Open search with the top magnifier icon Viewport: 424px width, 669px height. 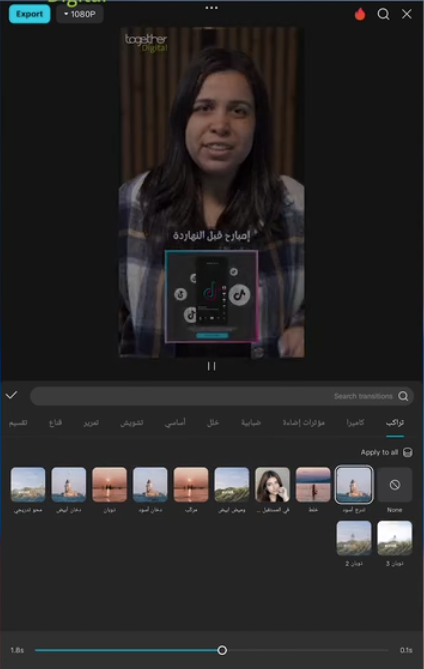[x=383, y=14]
